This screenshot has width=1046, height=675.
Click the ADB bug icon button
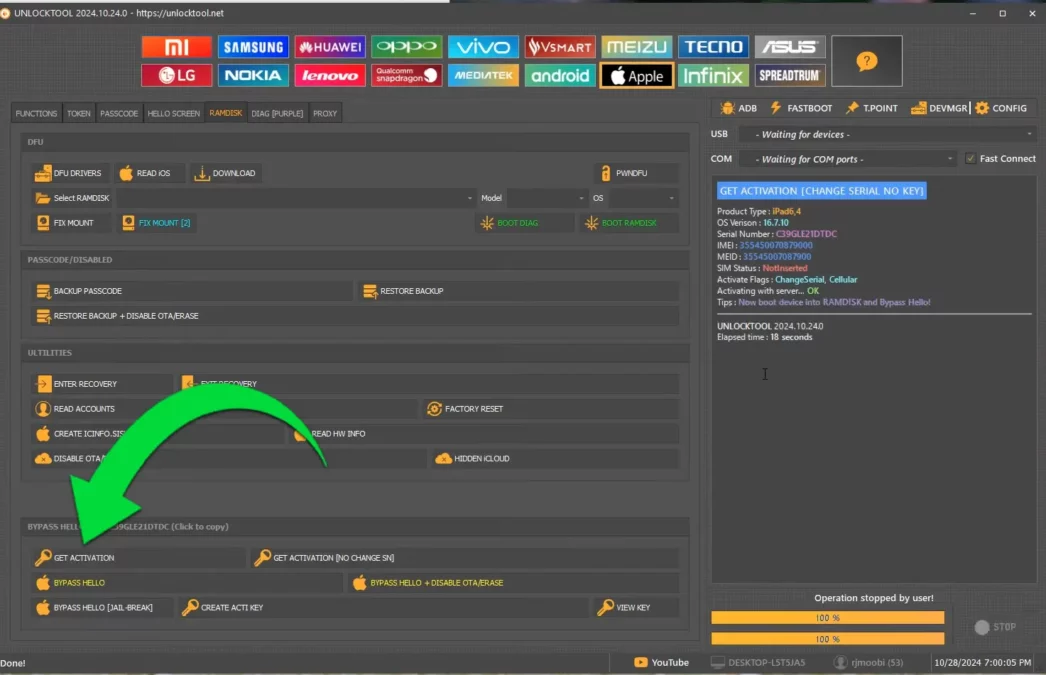point(738,108)
